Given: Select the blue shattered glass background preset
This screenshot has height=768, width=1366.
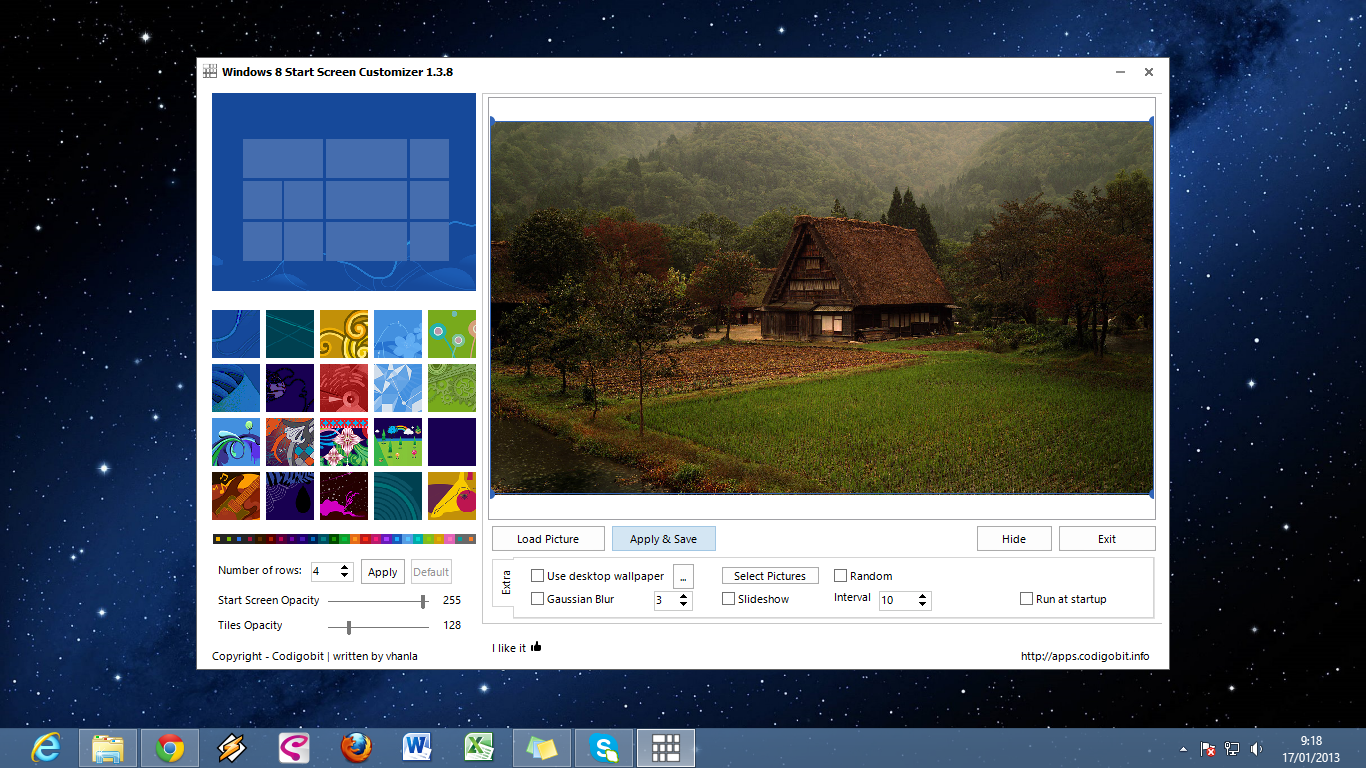Looking at the screenshot, I should point(397,387).
